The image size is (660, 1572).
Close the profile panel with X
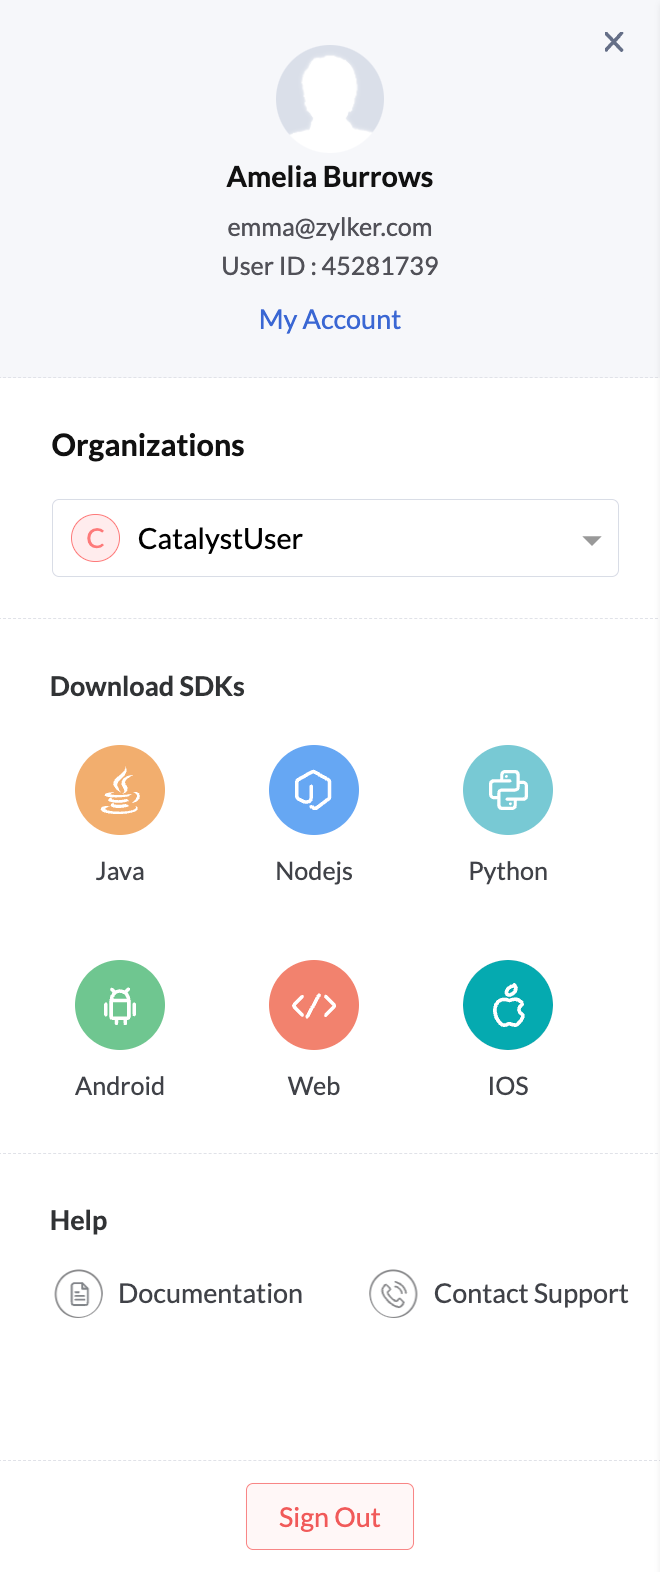(x=614, y=42)
